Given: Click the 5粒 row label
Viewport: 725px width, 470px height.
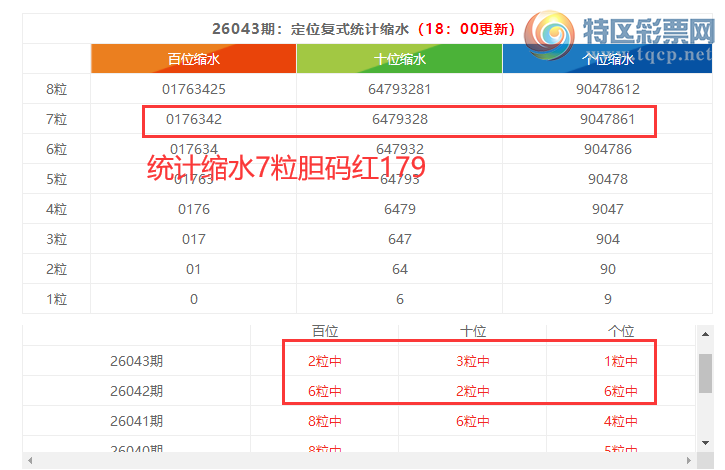Looking at the screenshot, I should 56,179.
